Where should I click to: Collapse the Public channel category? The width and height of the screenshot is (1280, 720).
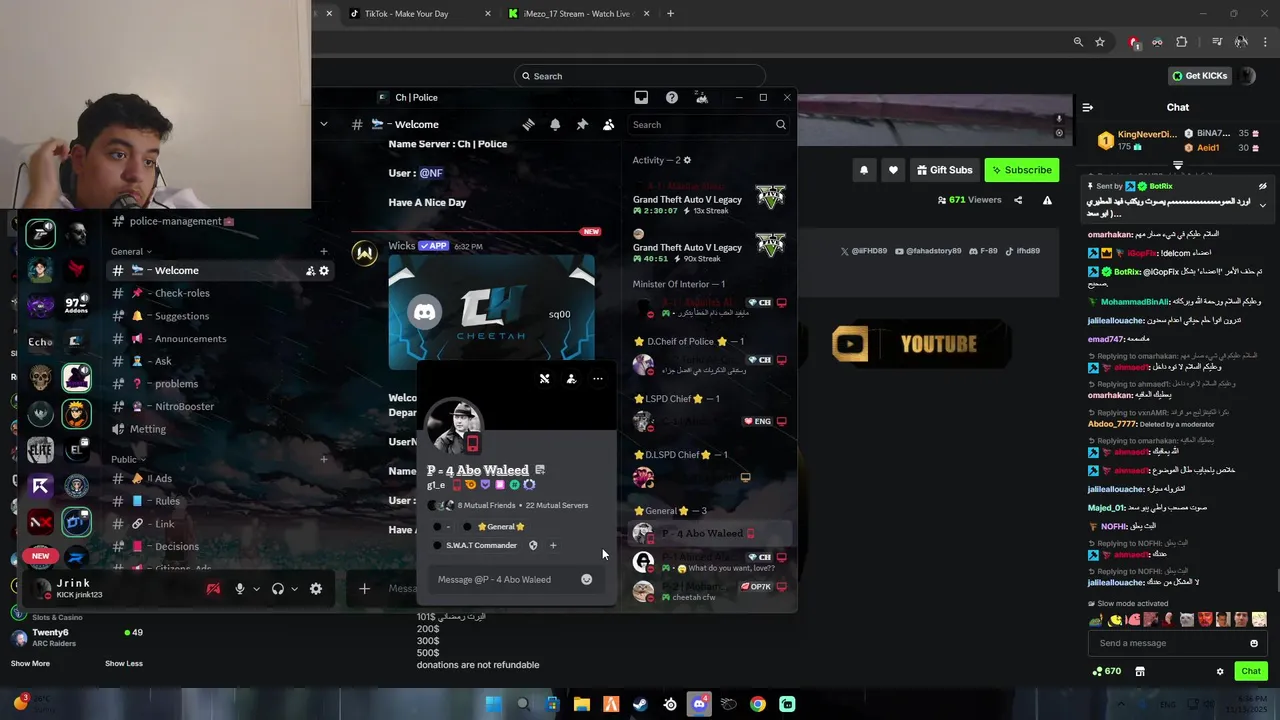[128, 459]
